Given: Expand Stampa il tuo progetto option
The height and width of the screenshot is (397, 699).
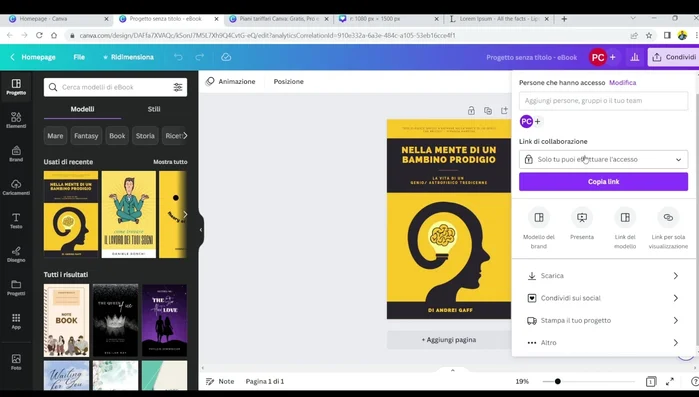Looking at the screenshot, I should click(603, 320).
